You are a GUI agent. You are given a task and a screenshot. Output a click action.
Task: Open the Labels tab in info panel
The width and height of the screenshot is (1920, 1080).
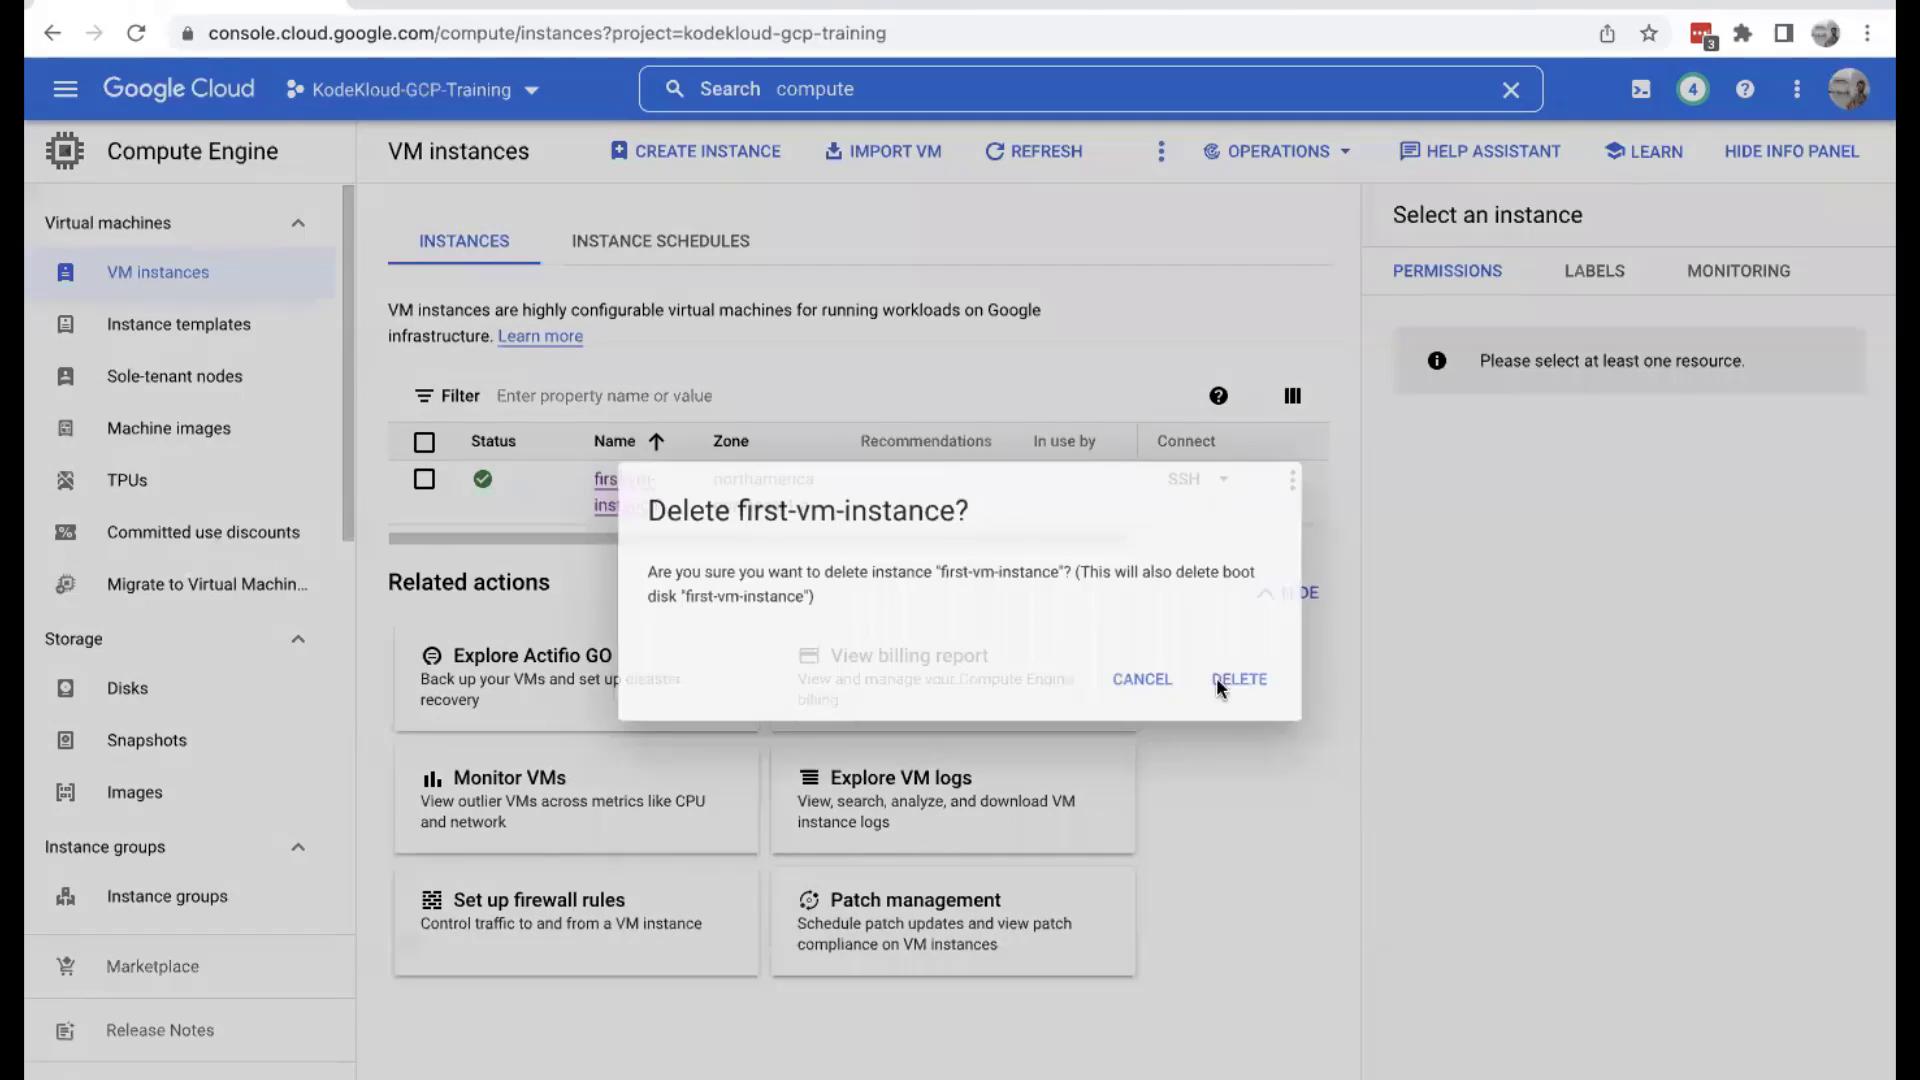[x=1594, y=271]
